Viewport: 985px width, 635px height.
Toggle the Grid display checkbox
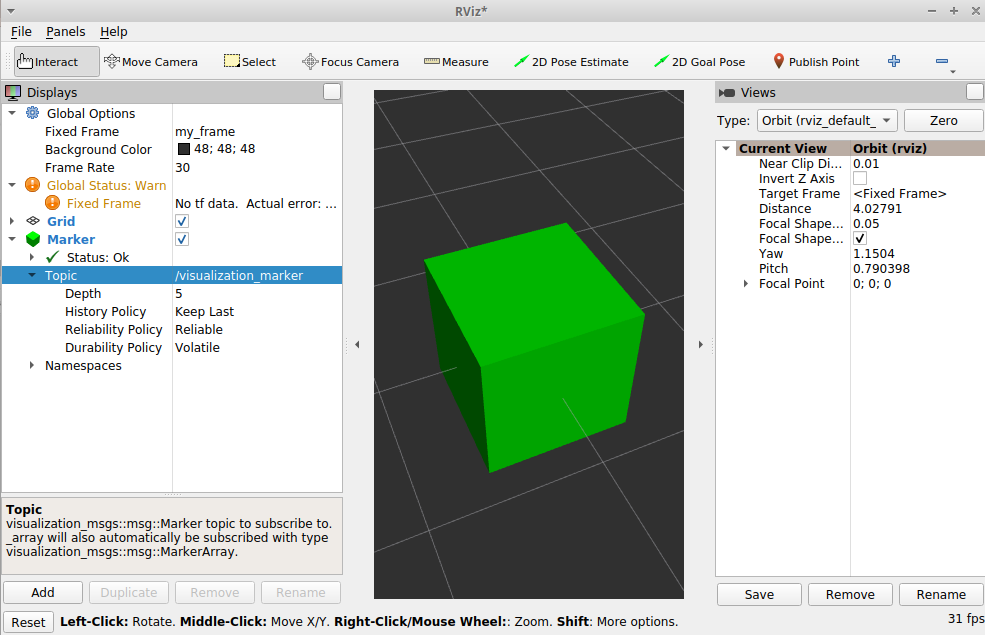click(x=182, y=221)
